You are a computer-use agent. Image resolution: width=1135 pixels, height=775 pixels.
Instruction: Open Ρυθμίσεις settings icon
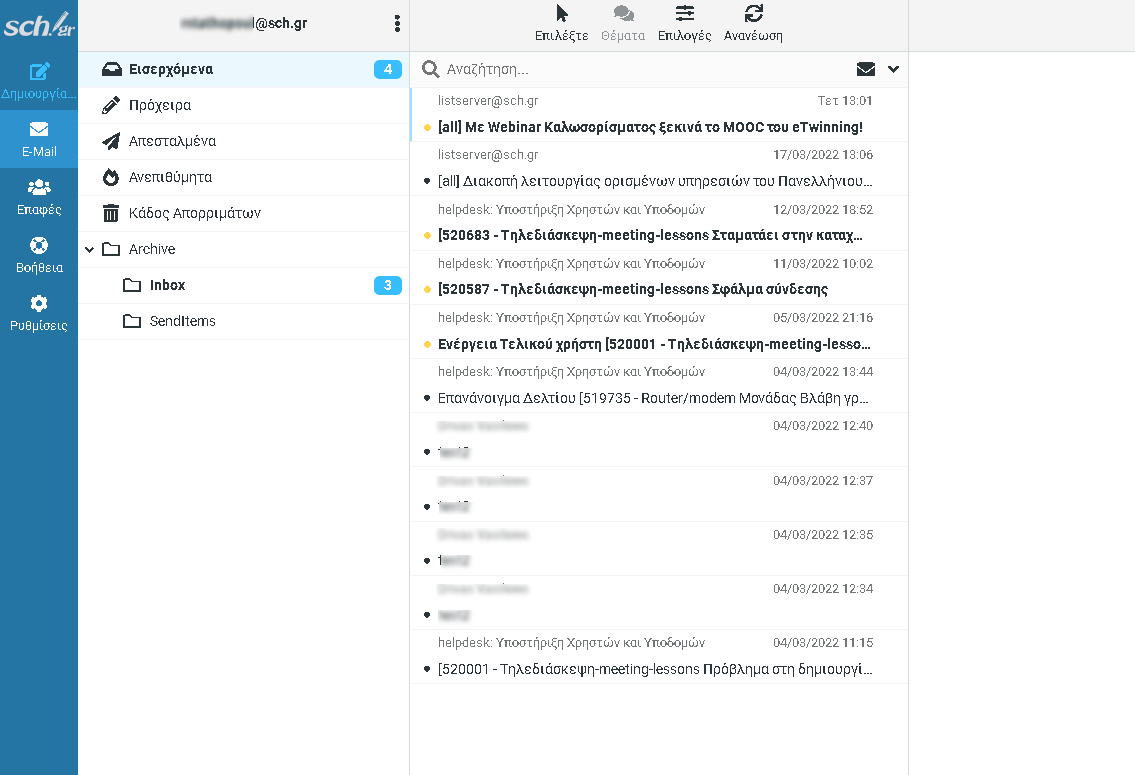click(x=38, y=312)
